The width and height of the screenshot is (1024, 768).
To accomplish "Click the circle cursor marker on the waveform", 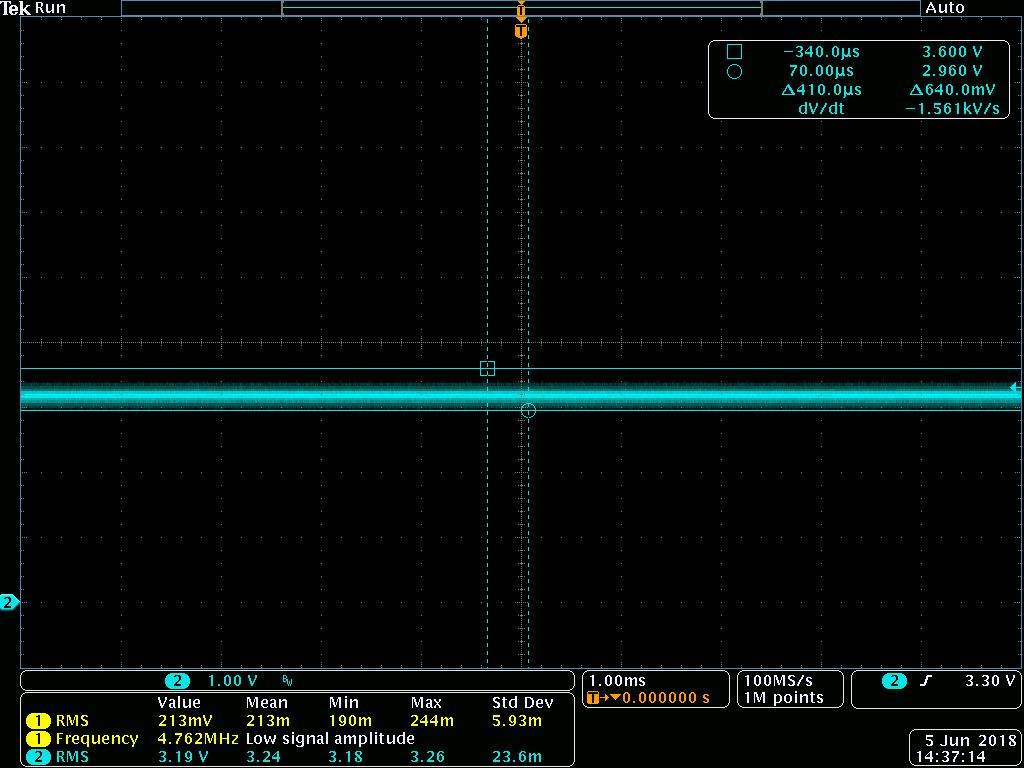I will pos(528,410).
